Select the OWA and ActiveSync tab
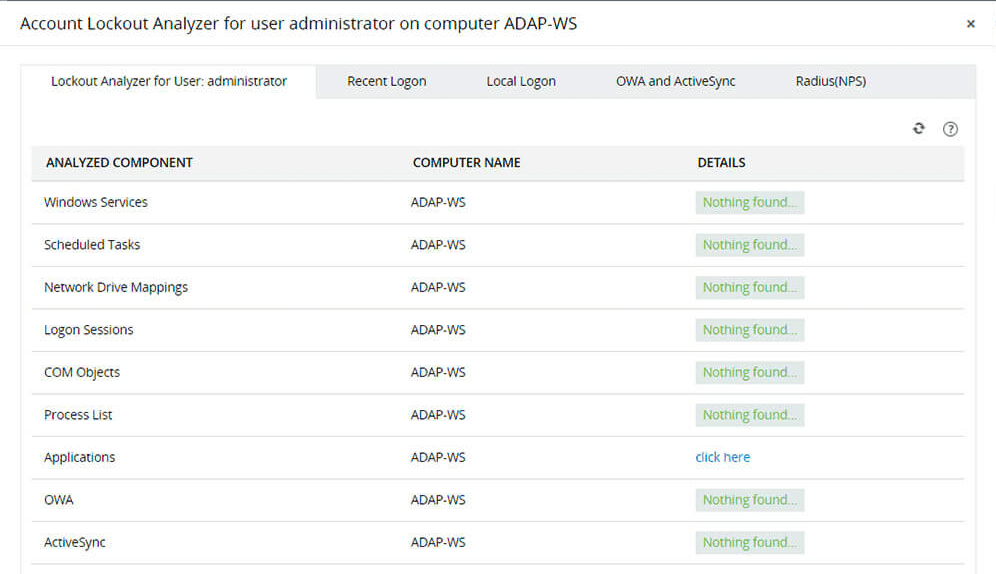The height and width of the screenshot is (574, 996). tap(675, 82)
